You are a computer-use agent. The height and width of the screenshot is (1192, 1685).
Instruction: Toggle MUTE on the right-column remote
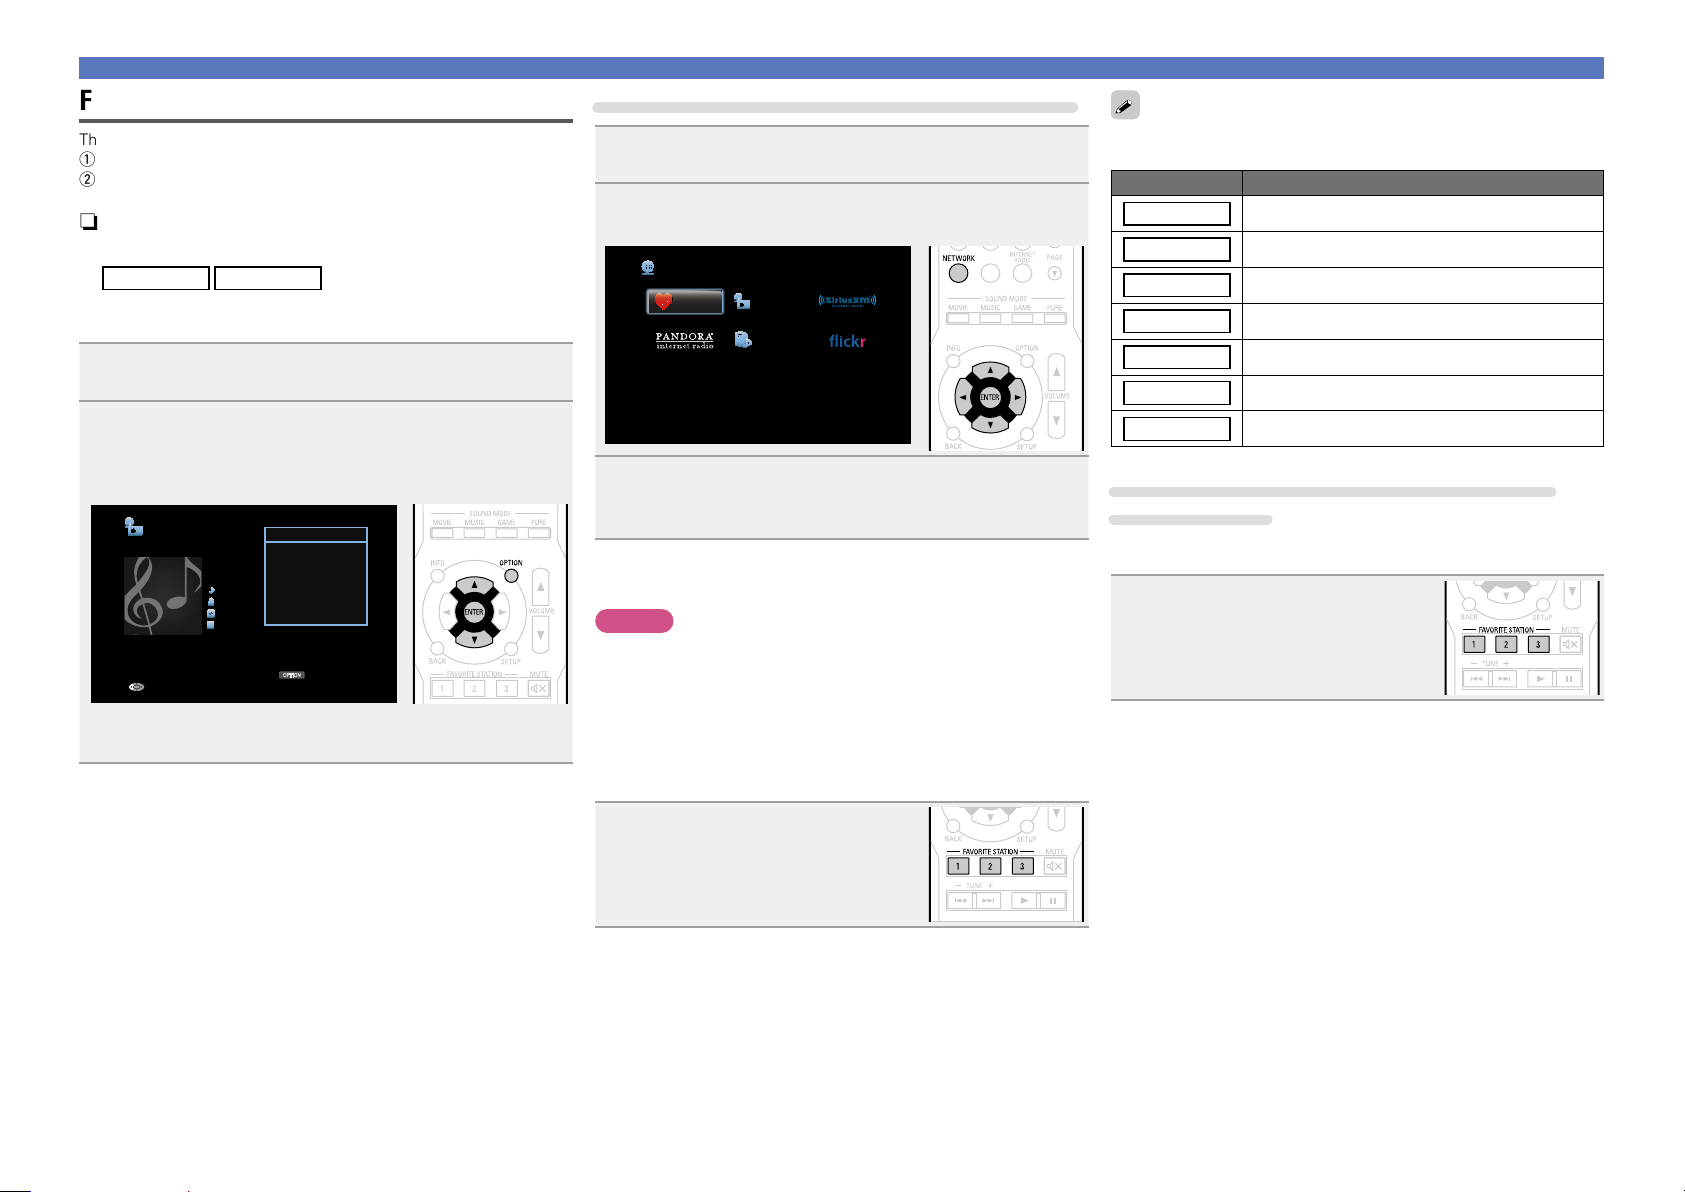[1570, 645]
